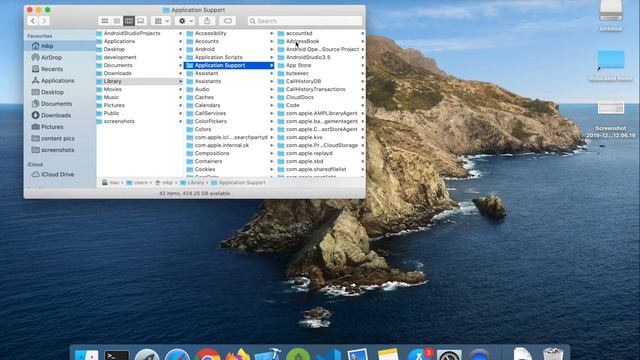Select Library folder in first column
Screen dimensions: 640x360
[140, 81]
